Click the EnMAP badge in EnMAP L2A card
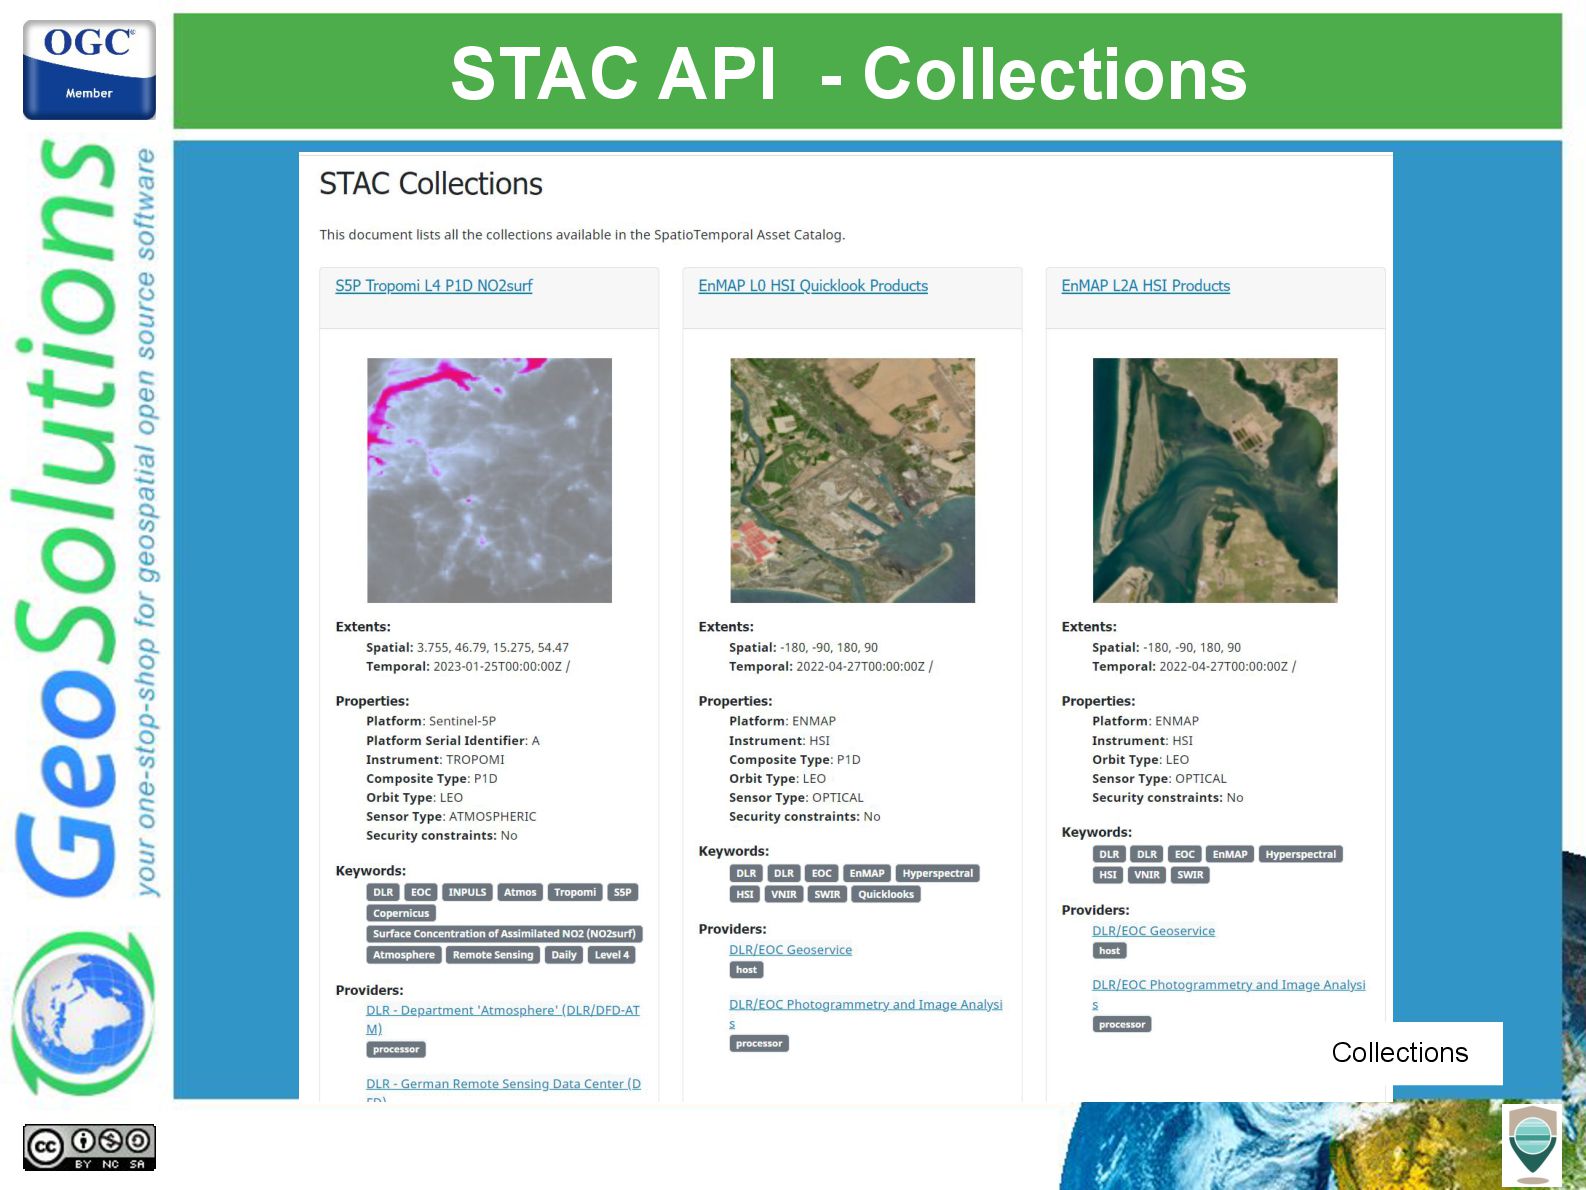The image size is (1586, 1190). [1230, 854]
